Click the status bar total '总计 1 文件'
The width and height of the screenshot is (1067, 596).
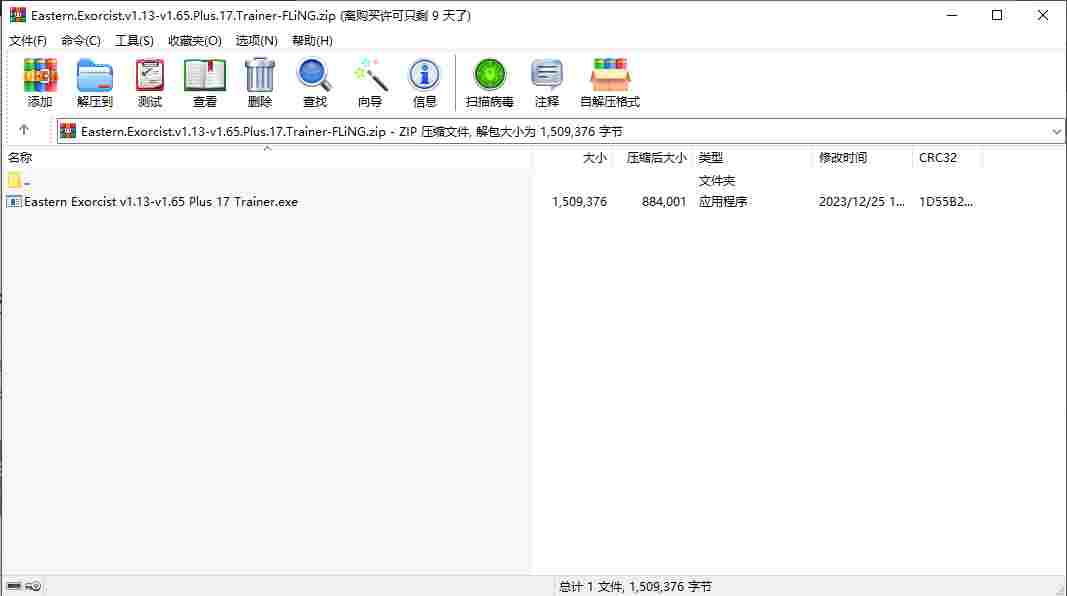click(x=591, y=586)
